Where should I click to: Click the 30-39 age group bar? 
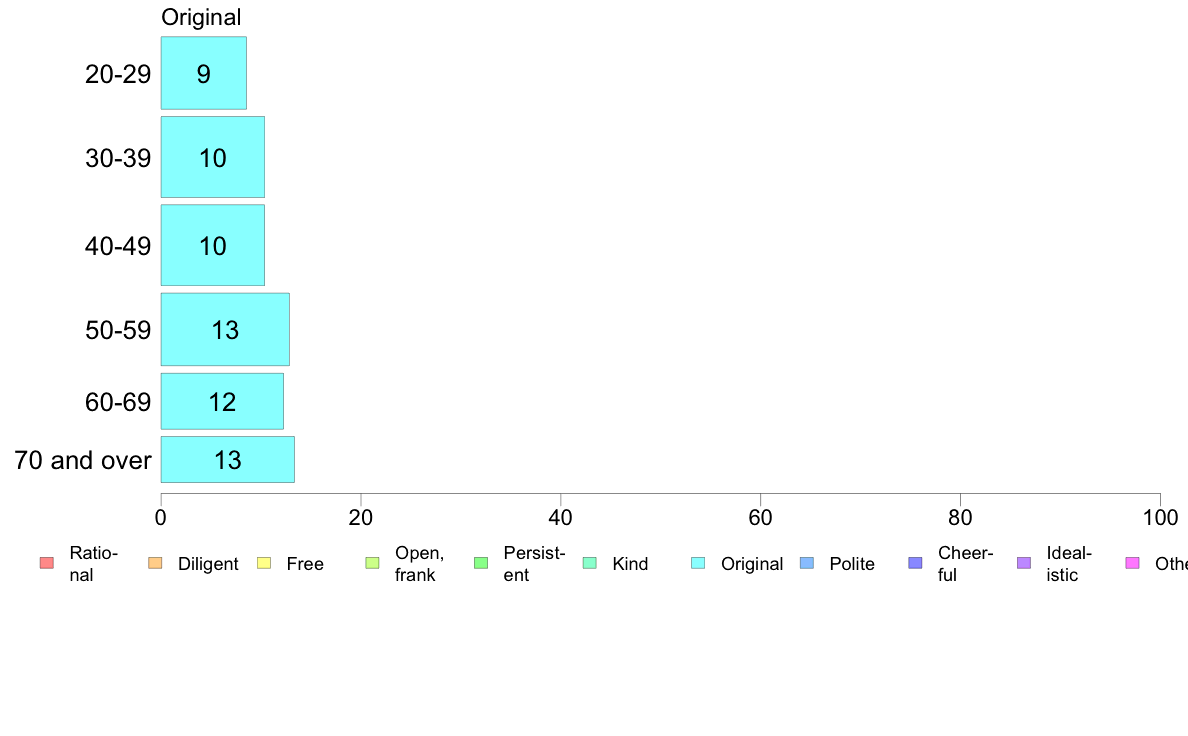click(213, 157)
